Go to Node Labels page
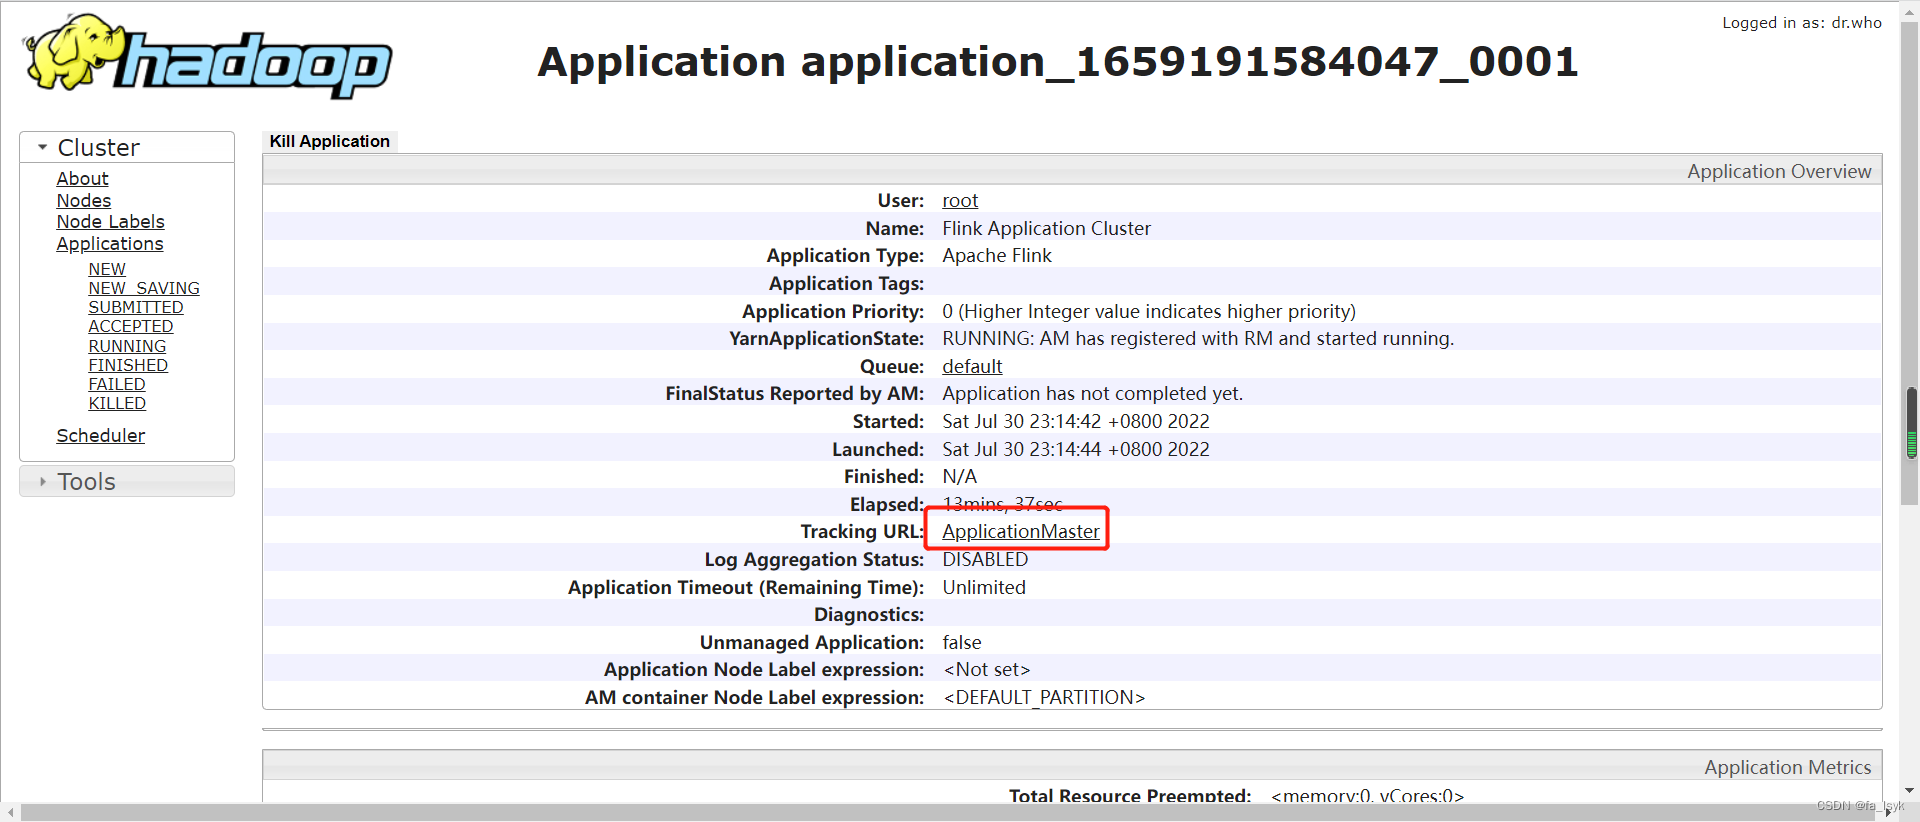 110,222
